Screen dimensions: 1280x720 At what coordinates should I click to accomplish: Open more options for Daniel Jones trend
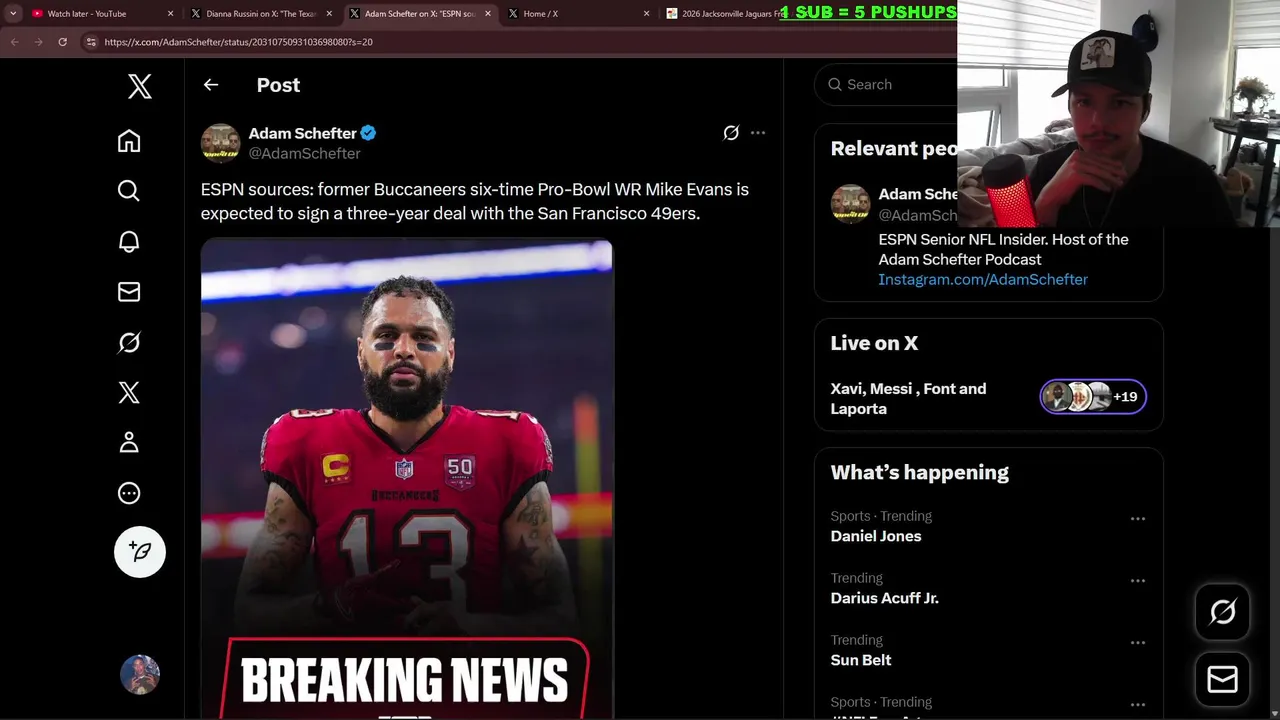coord(1138,519)
